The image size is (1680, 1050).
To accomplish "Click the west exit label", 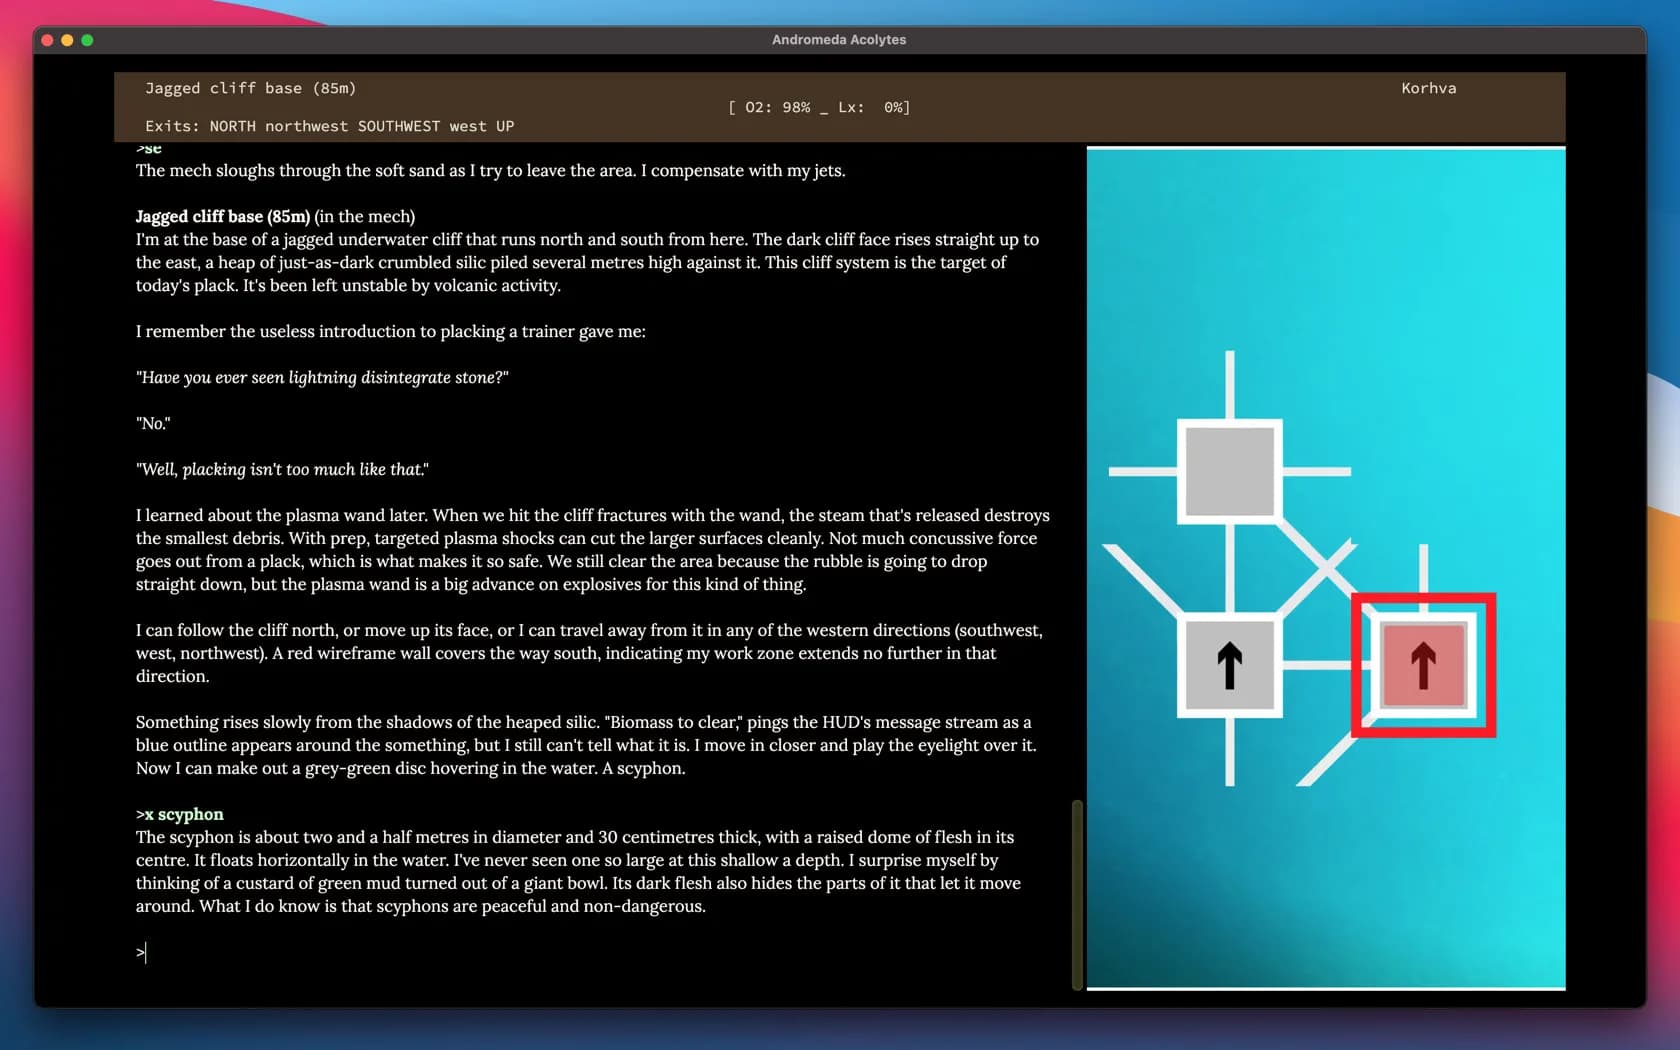I will tap(467, 126).
